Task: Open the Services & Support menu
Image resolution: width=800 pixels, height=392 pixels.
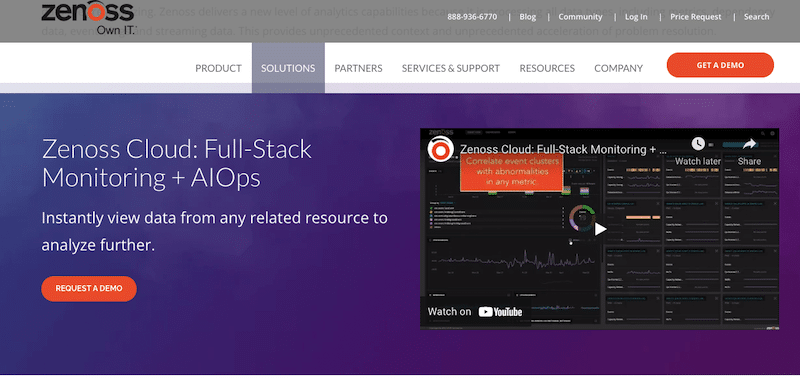Action: click(x=451, y=68)
